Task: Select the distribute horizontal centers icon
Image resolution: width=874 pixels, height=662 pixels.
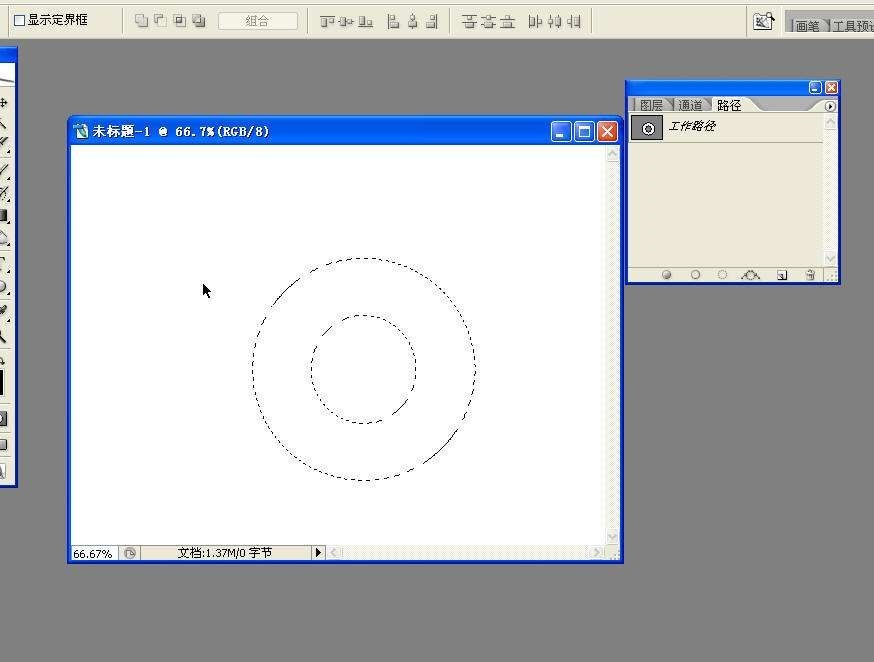Action: pos(557,20)
